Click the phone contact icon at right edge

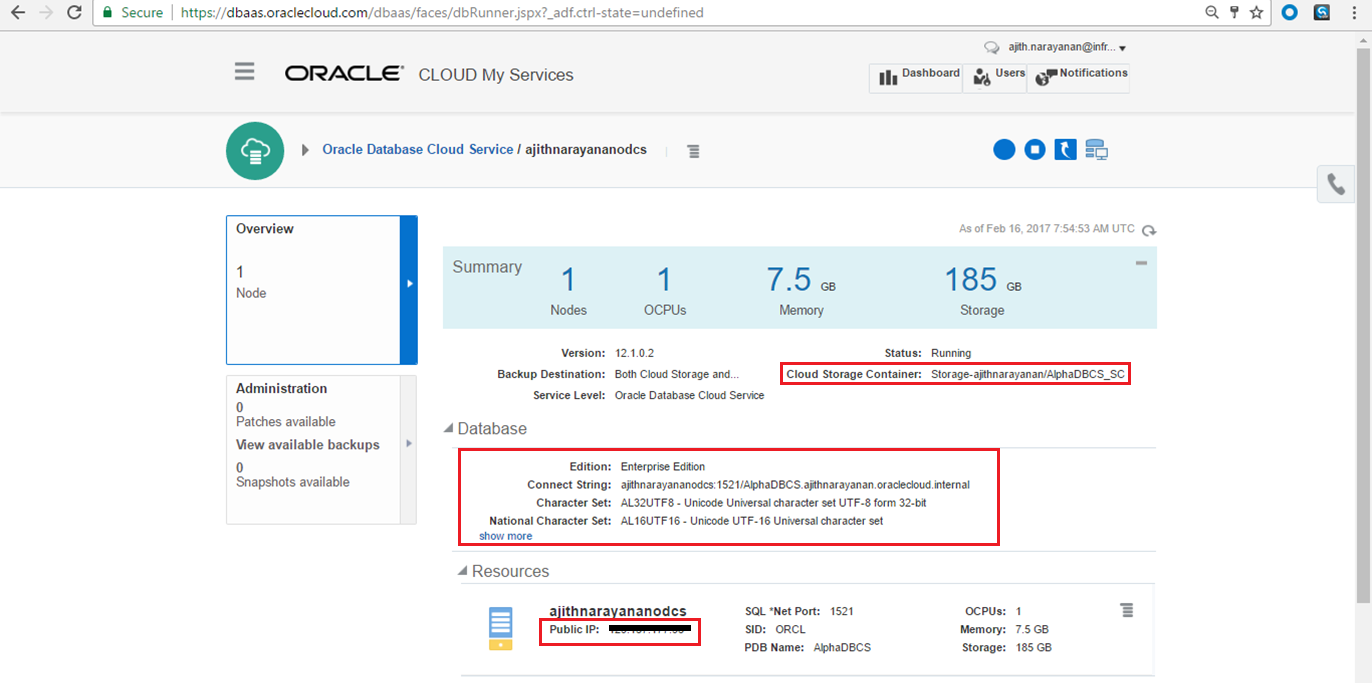pyautogui.click(x=1336, y=184)
